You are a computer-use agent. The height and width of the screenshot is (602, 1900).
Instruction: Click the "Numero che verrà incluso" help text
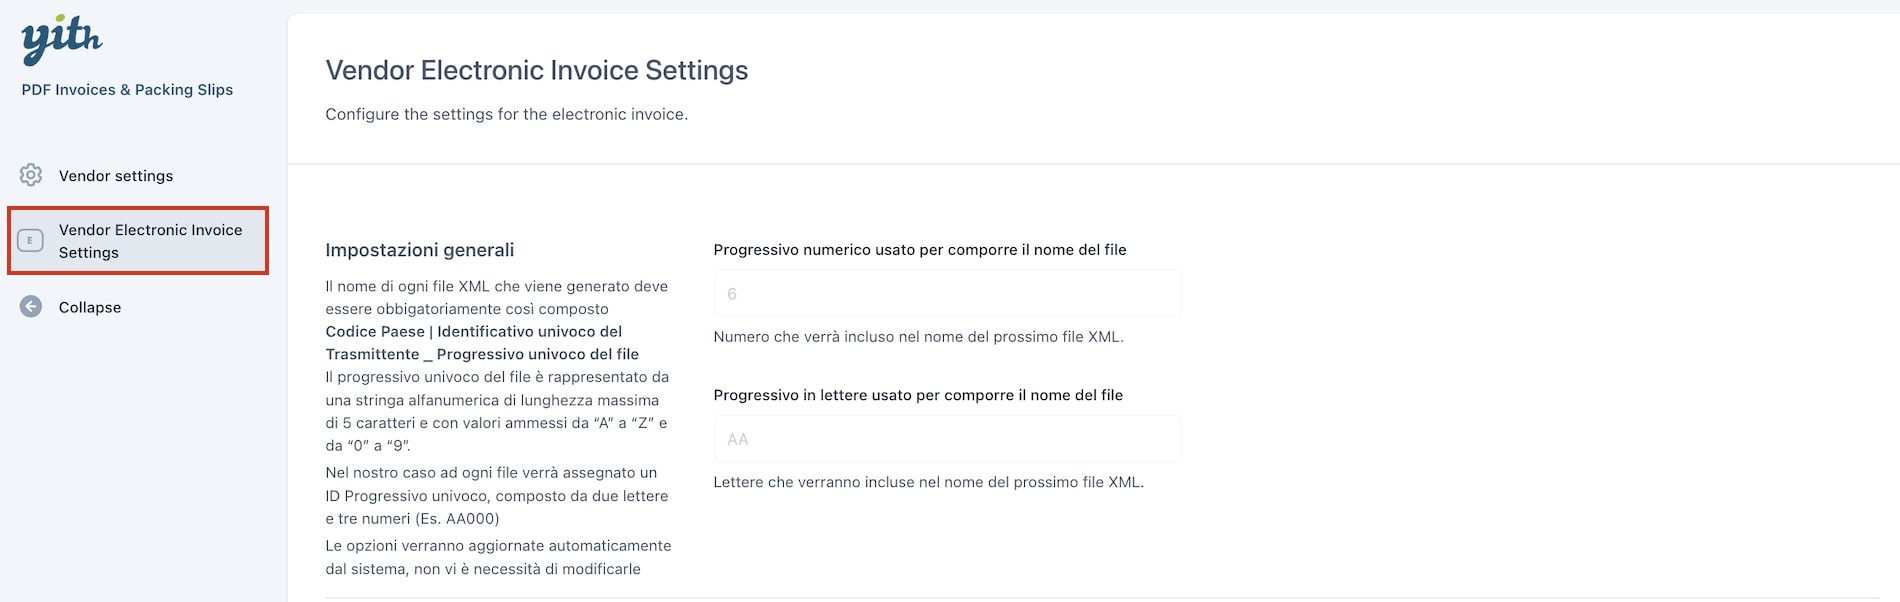(918, 337)
